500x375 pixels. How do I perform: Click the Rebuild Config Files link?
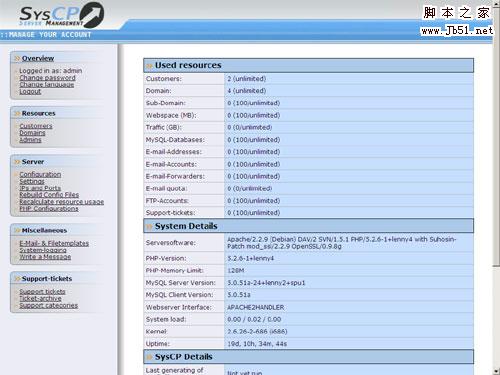(49, 195)
